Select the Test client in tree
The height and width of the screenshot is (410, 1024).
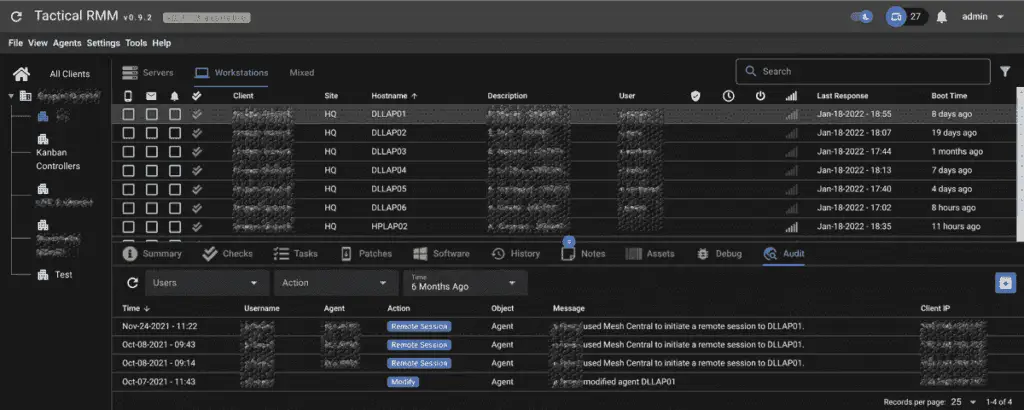(x=63, y=274)
